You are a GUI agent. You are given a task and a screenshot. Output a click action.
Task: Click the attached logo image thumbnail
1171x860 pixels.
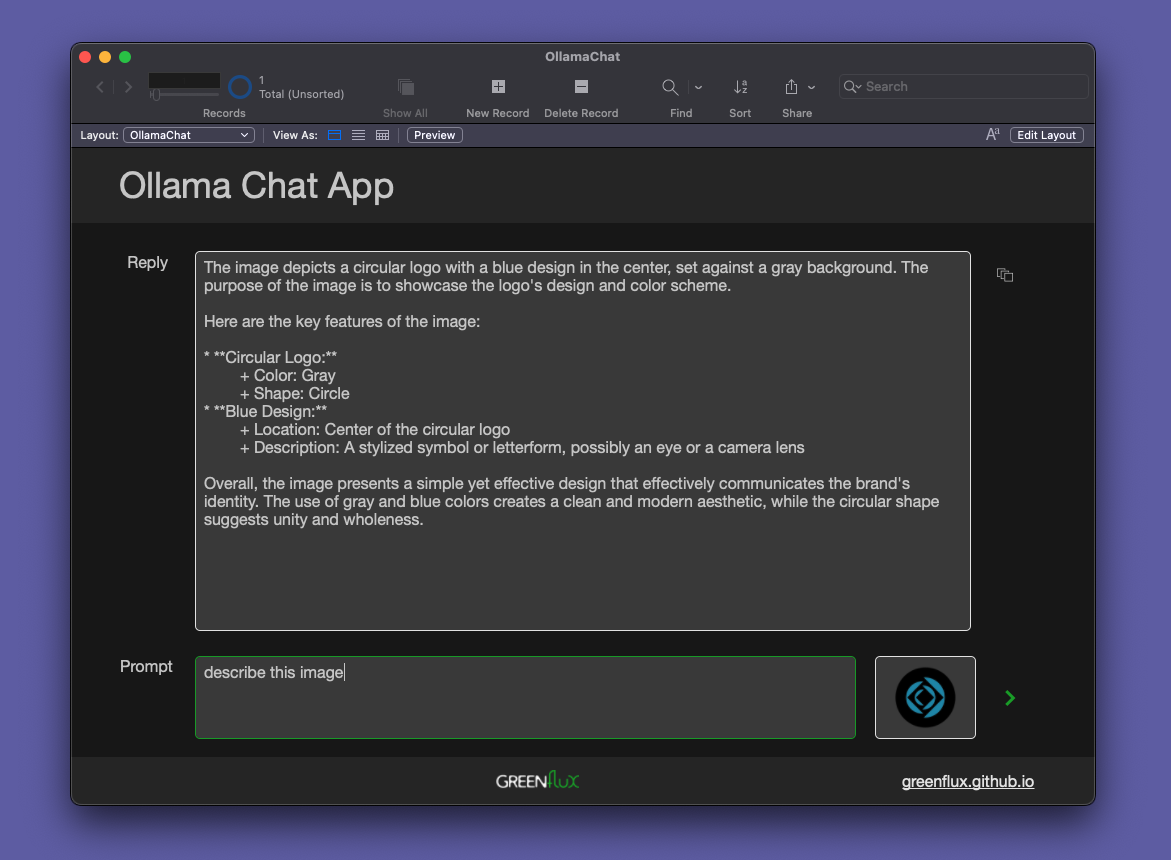pyautogui.click(x=925, y=697)
